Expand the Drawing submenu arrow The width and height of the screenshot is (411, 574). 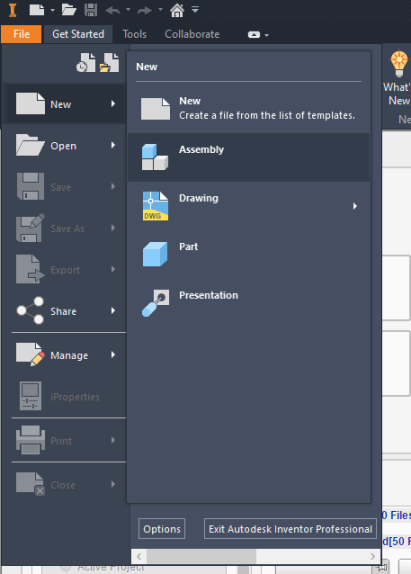(355, 206)
